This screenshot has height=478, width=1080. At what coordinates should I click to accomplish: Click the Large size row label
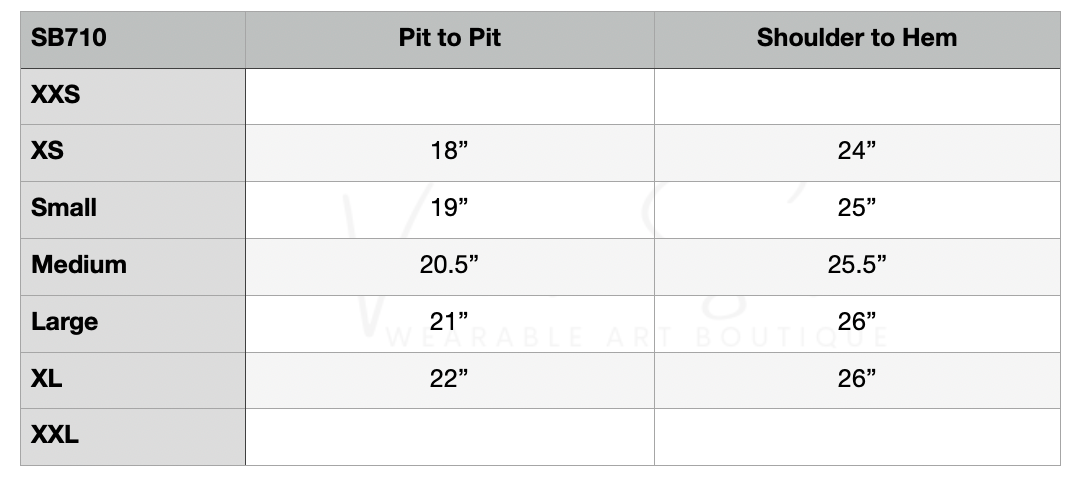pyautogui.click(x=64, y=323)
